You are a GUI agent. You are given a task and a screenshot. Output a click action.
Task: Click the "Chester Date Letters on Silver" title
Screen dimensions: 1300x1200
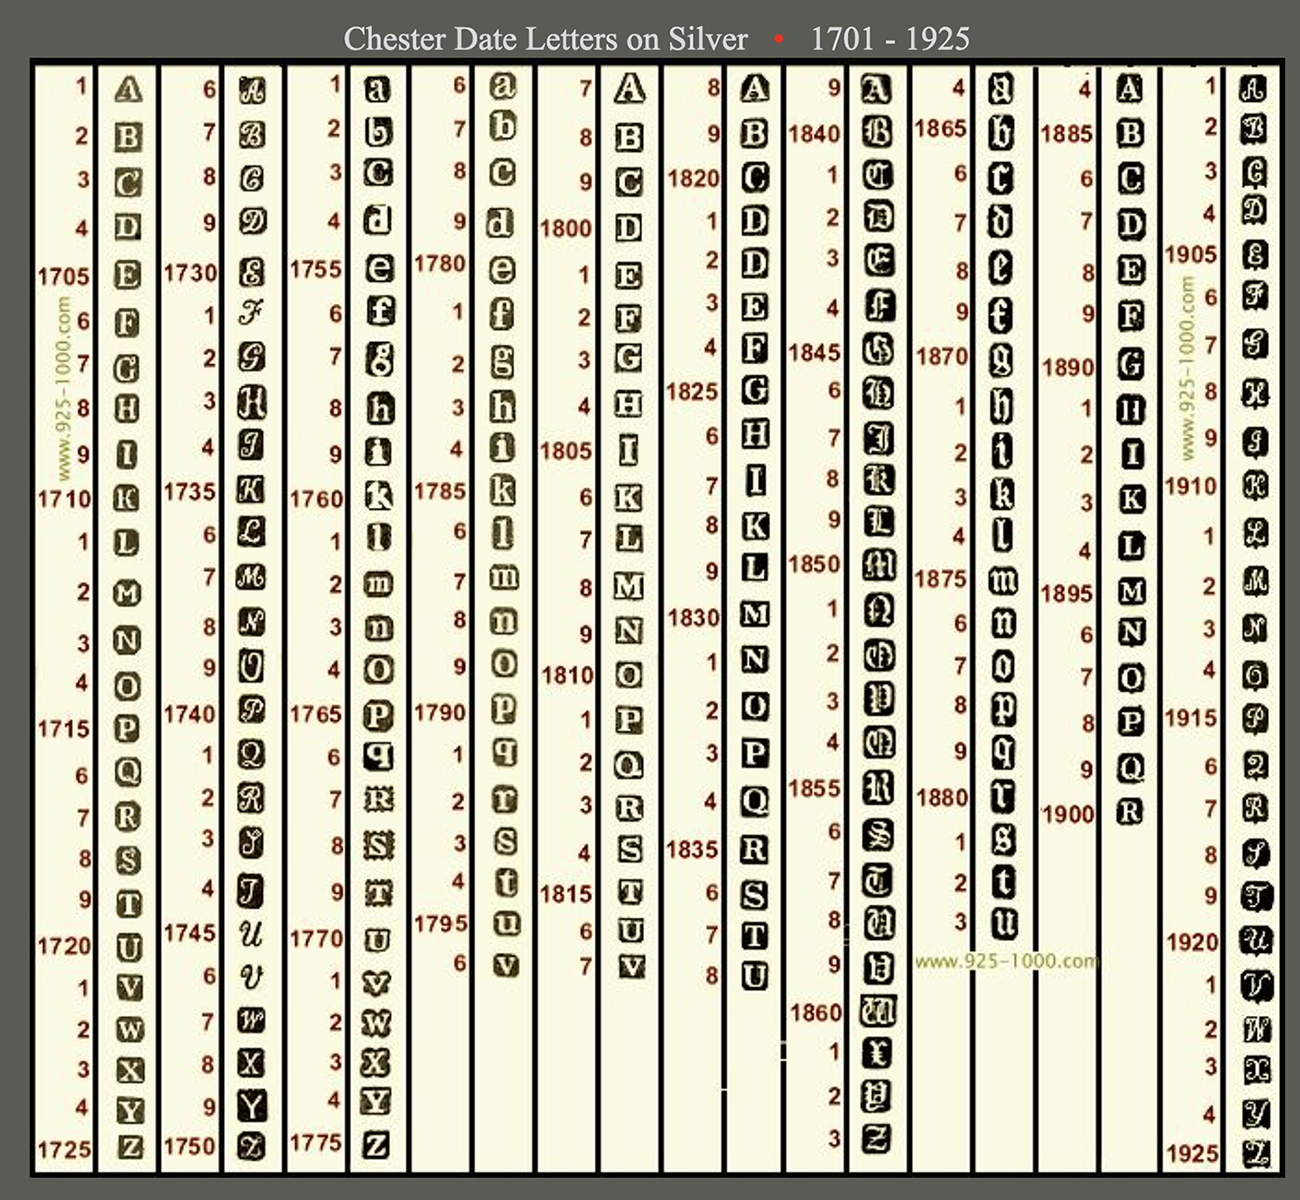(x=545, y=39)
